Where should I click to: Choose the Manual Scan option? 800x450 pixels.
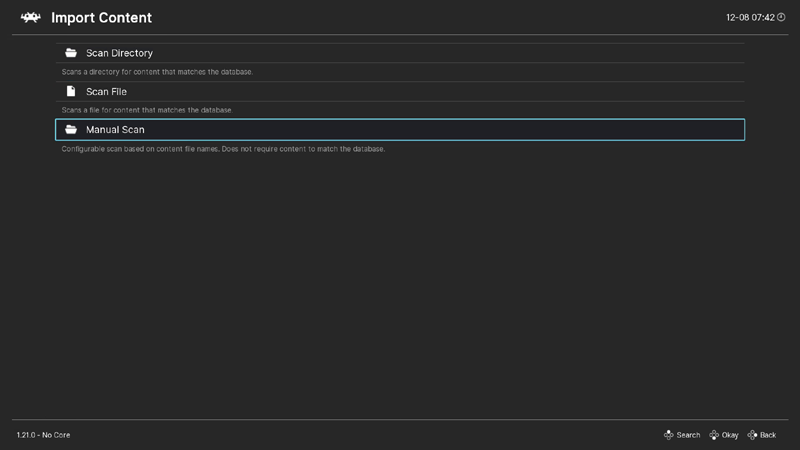[115, 130]
